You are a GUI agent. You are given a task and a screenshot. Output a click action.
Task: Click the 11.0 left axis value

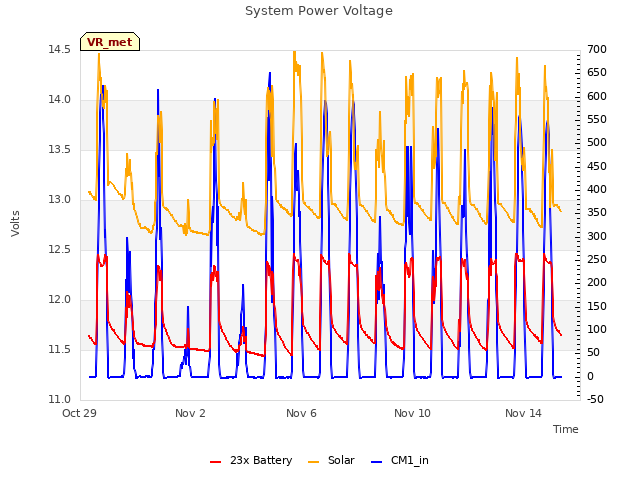click(59, 399)
